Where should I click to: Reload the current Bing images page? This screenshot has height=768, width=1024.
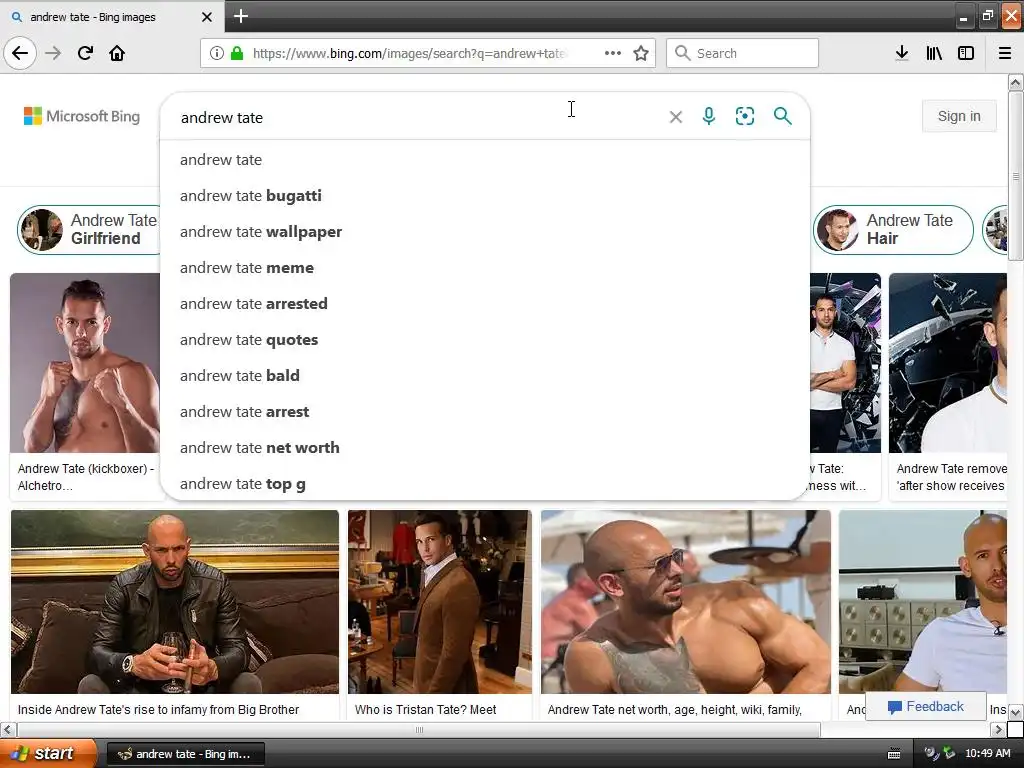click(85, 53)
